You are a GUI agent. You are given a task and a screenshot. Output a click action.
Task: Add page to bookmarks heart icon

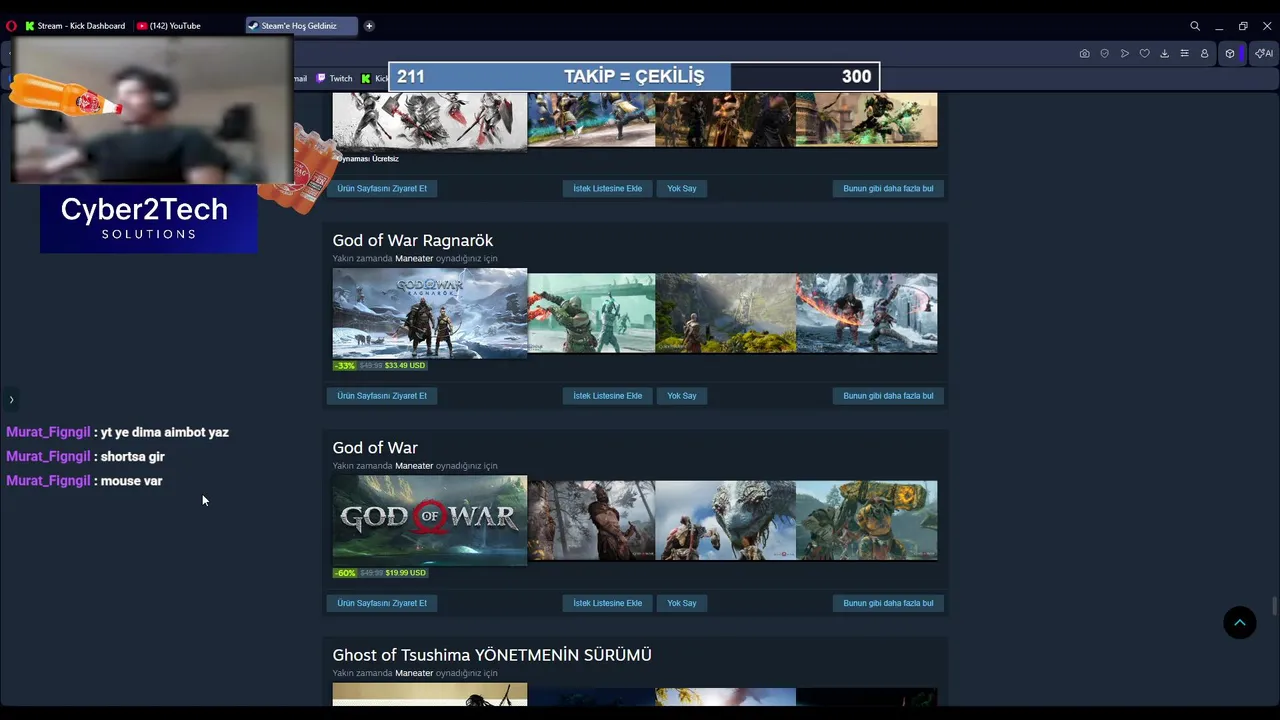(1145, 53)
